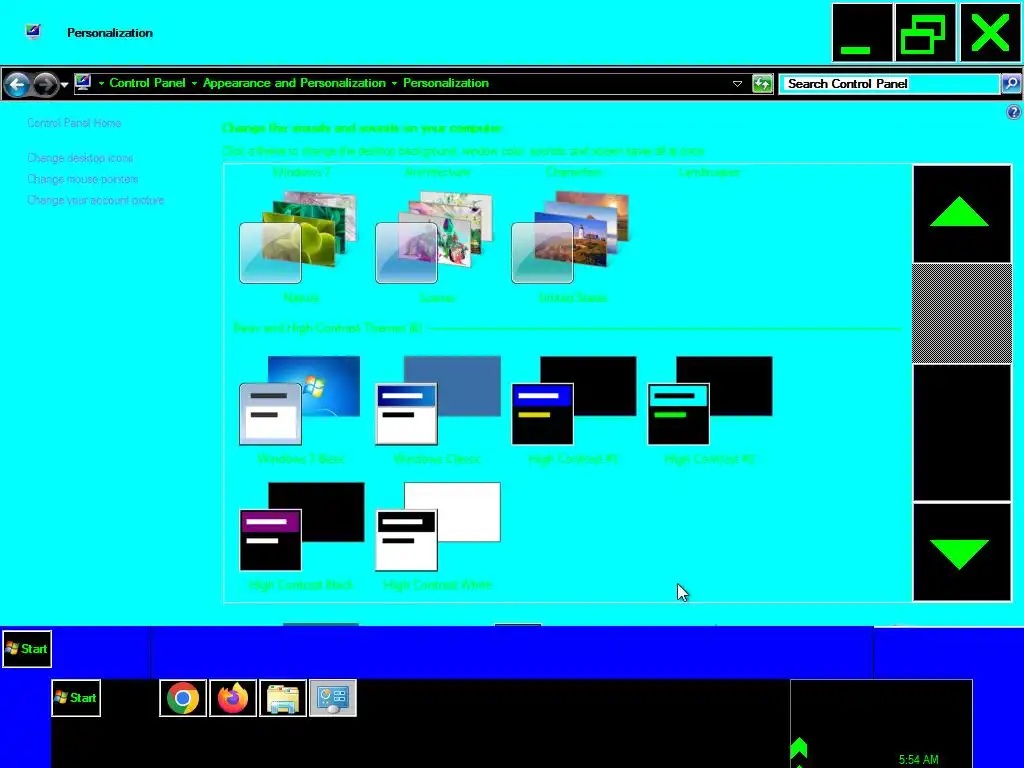Click the address bar refresh icon
Image resolution: width=1024 pixels, height=768 pixels.
point(762,84)
